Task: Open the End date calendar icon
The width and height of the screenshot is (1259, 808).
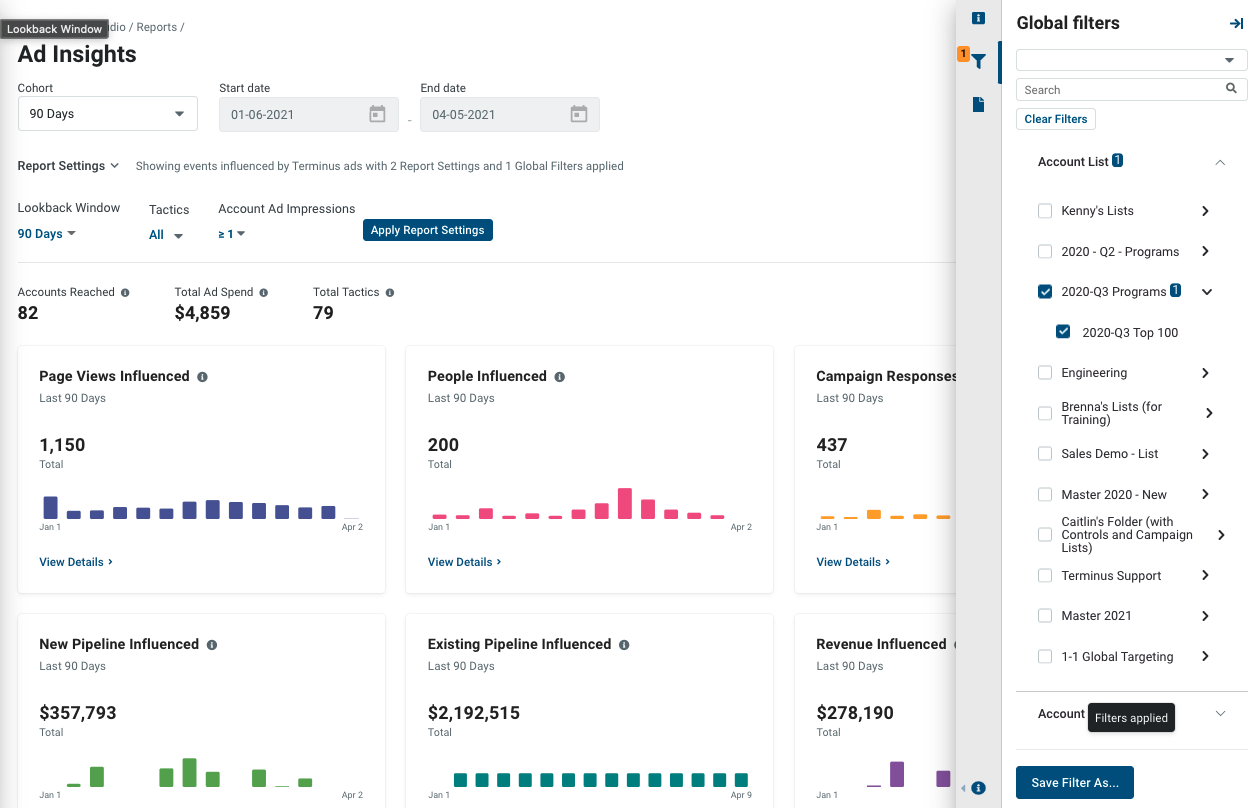Action: click(579, 114)
